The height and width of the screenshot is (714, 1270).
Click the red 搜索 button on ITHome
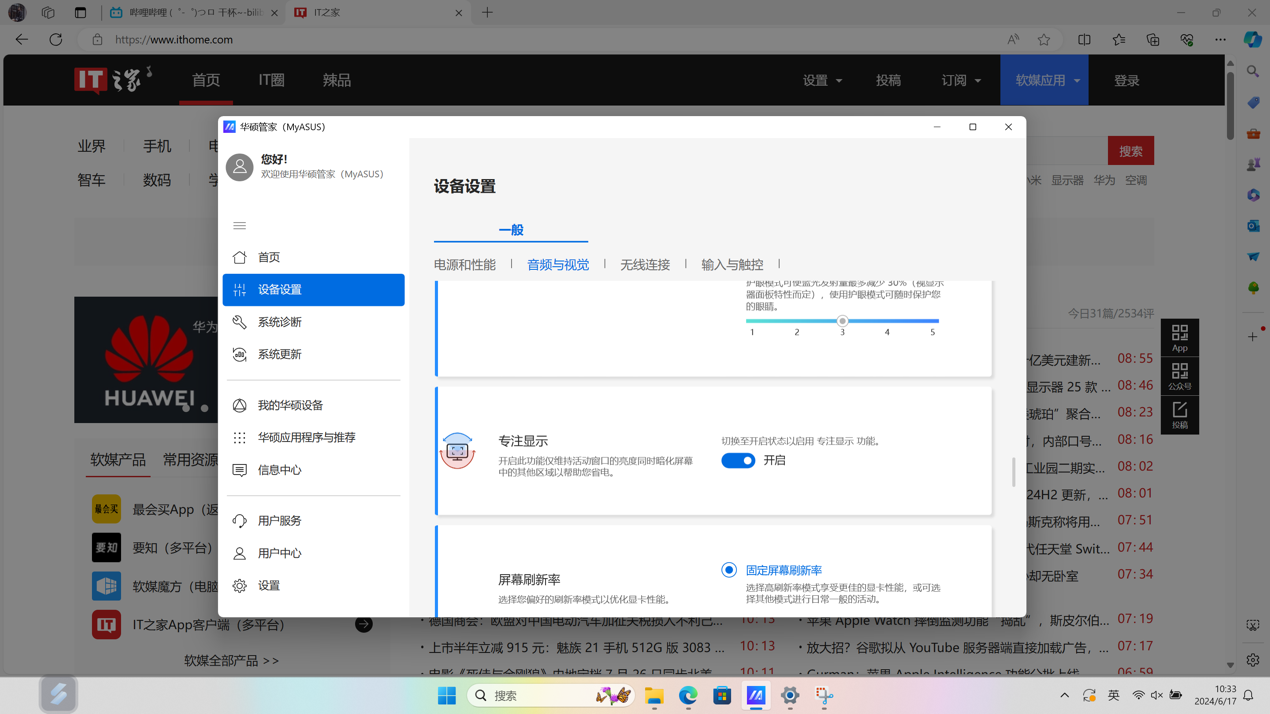(1130, 151)
